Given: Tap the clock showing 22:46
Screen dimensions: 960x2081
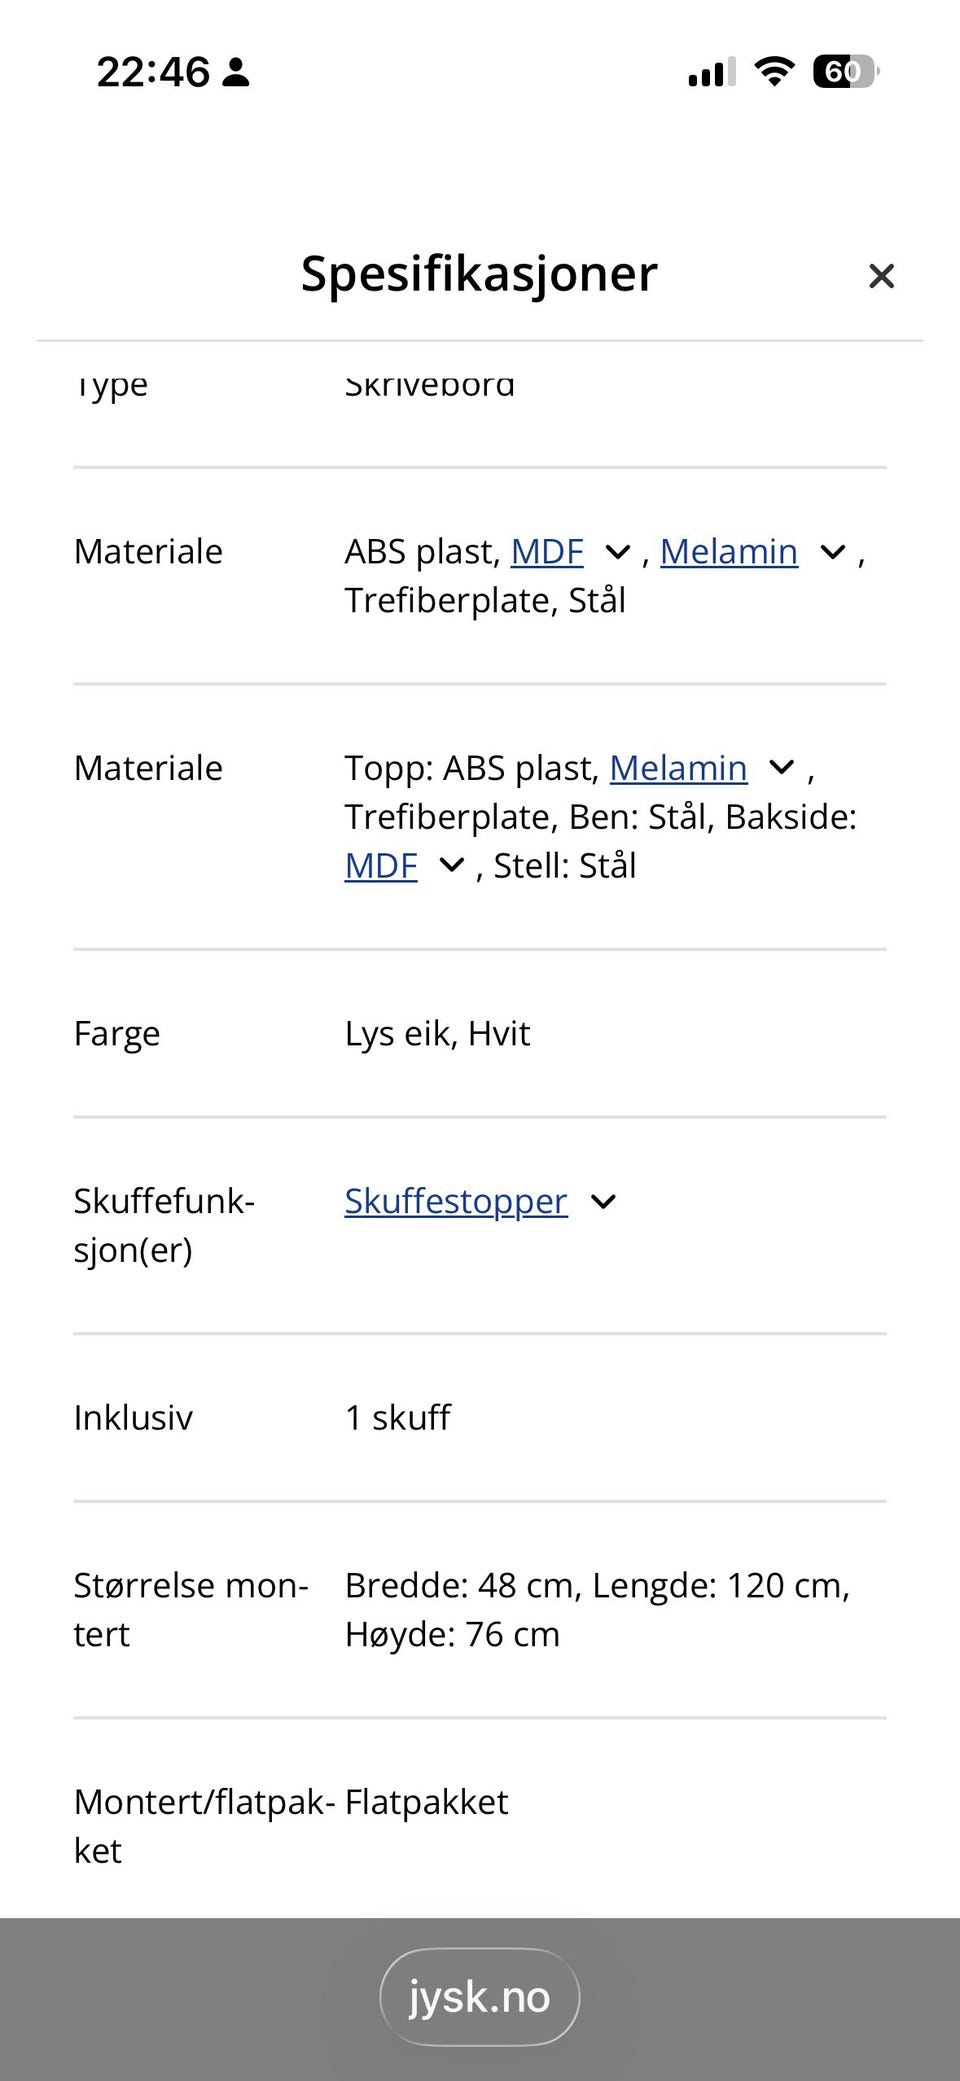Looking at the screenshot, I should [152, 71].
